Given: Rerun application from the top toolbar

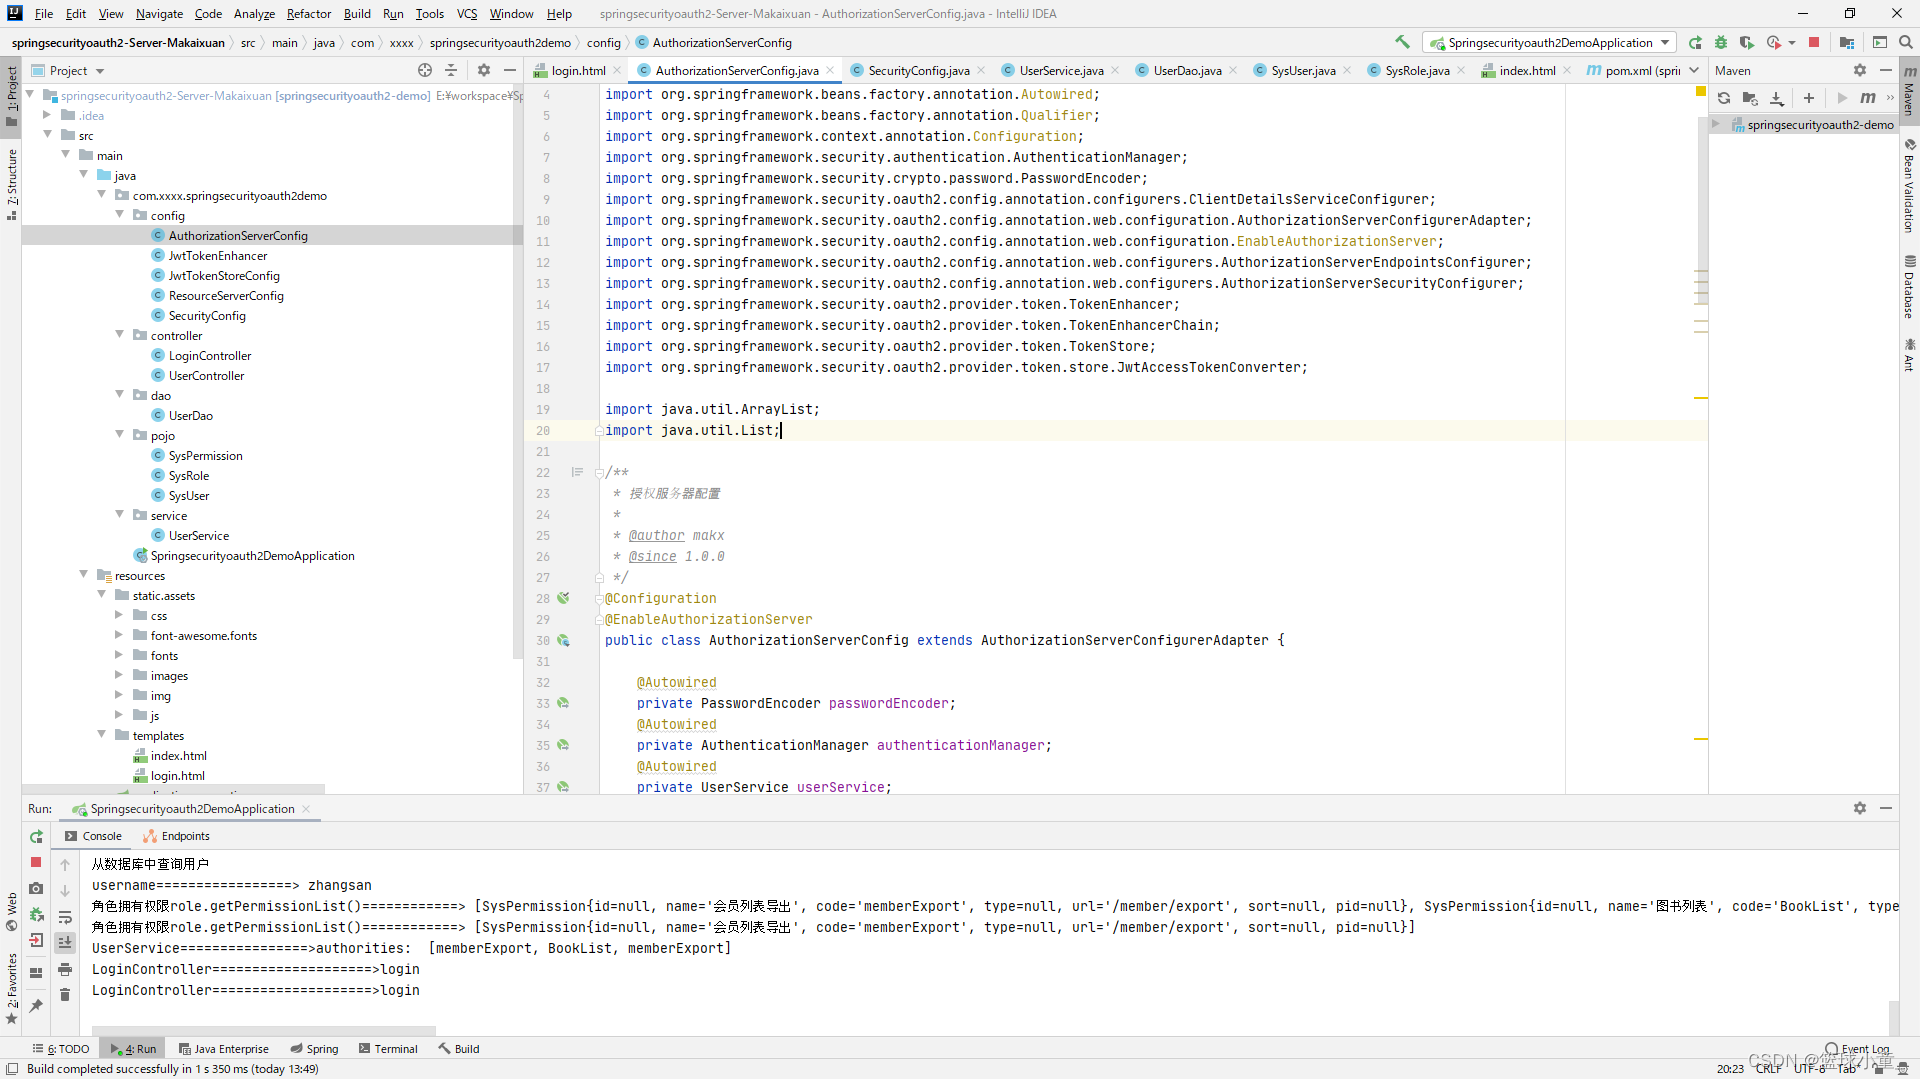Looking at the screenshot, I should tap(1695, 42).
